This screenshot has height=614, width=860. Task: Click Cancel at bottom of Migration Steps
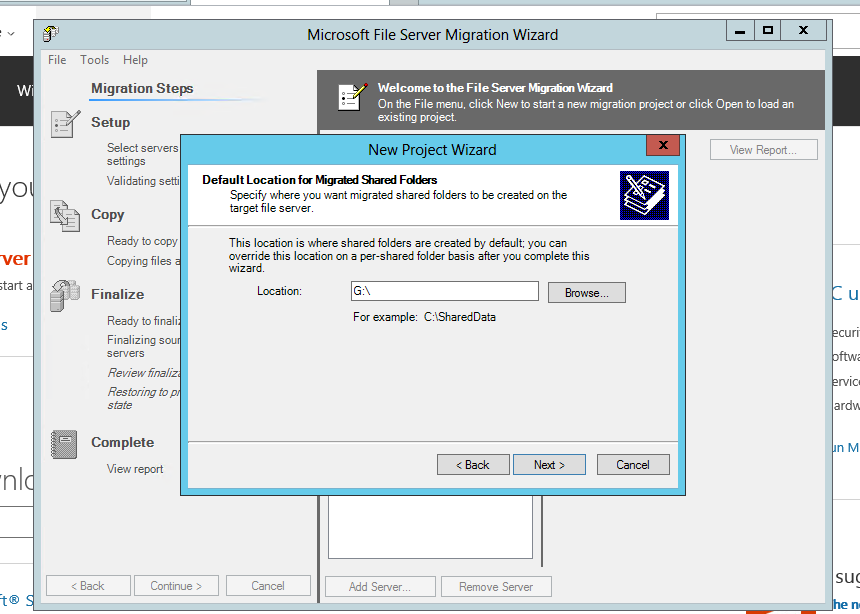point(268,585)
